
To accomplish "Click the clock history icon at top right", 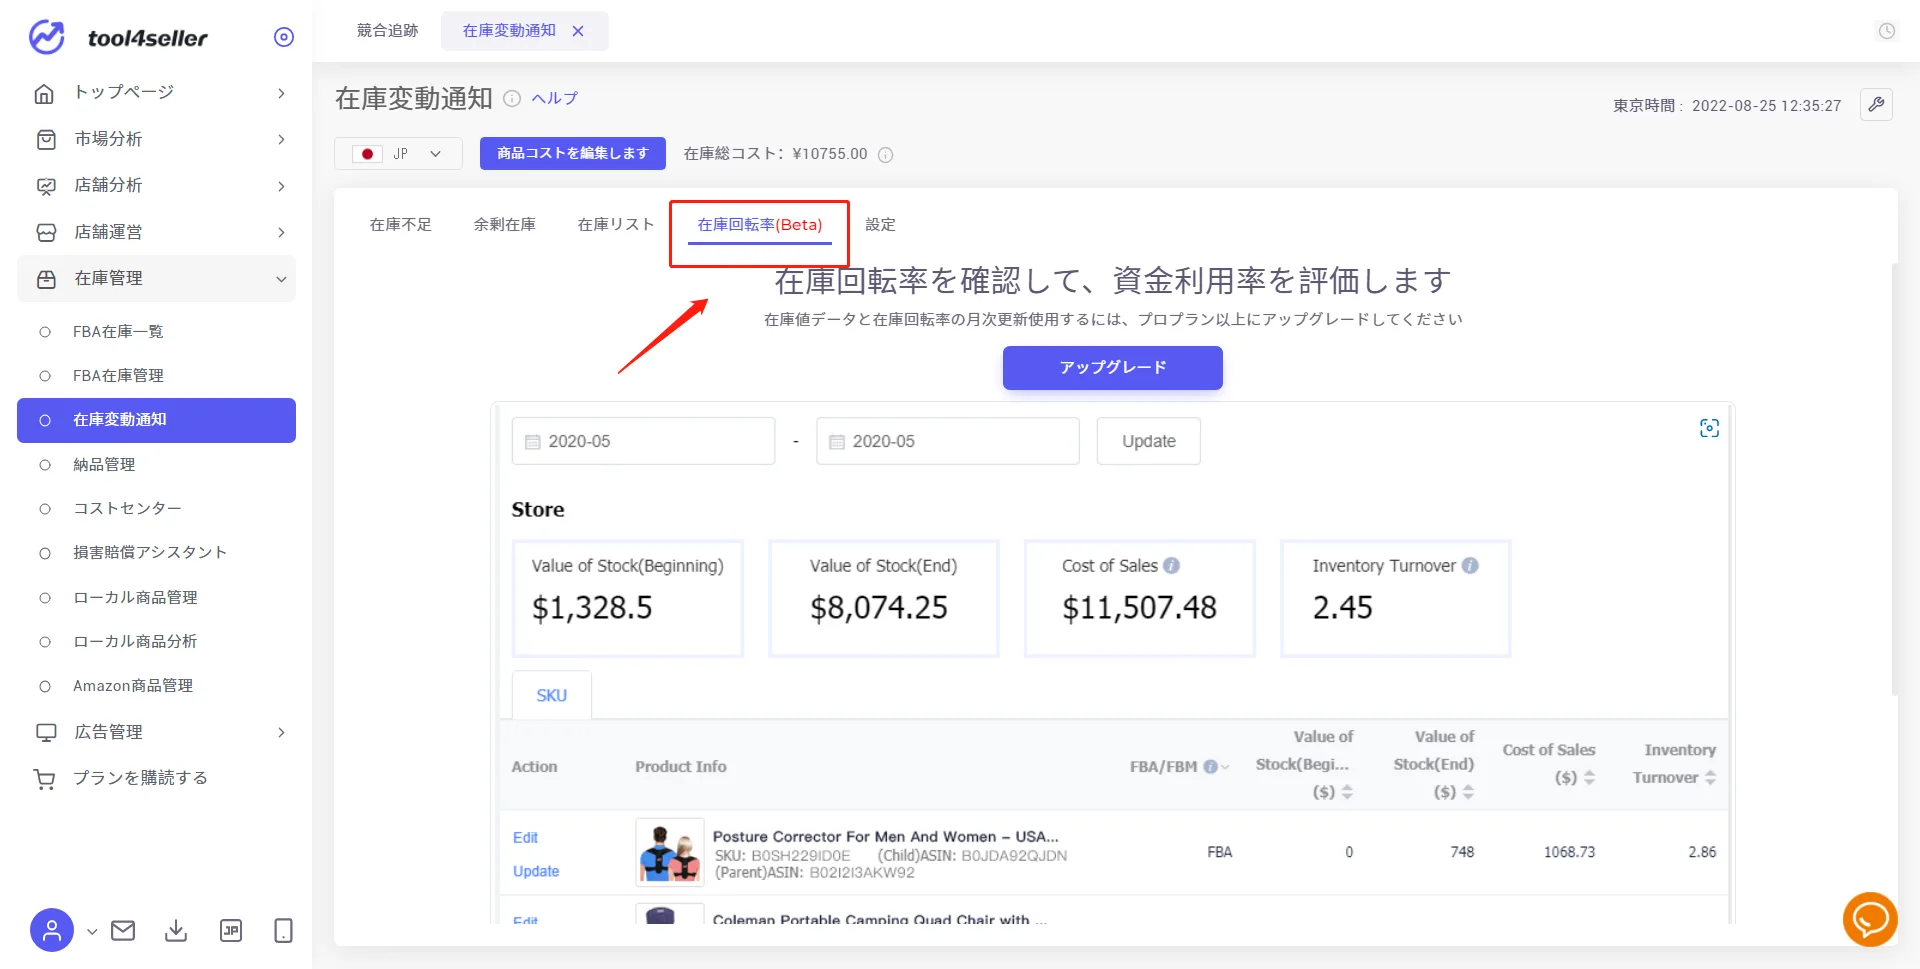I will 1886,31.
